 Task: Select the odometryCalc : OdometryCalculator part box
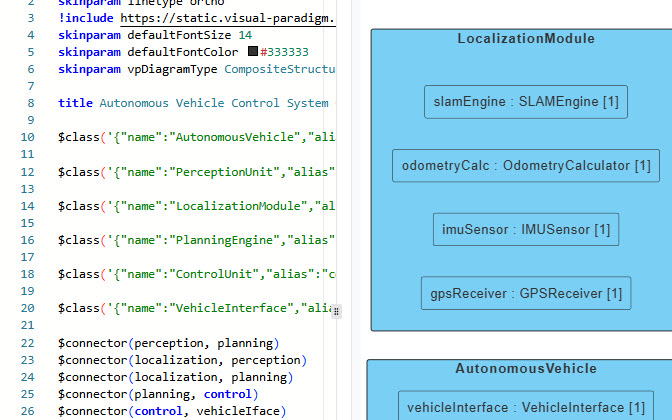point(526,166)
